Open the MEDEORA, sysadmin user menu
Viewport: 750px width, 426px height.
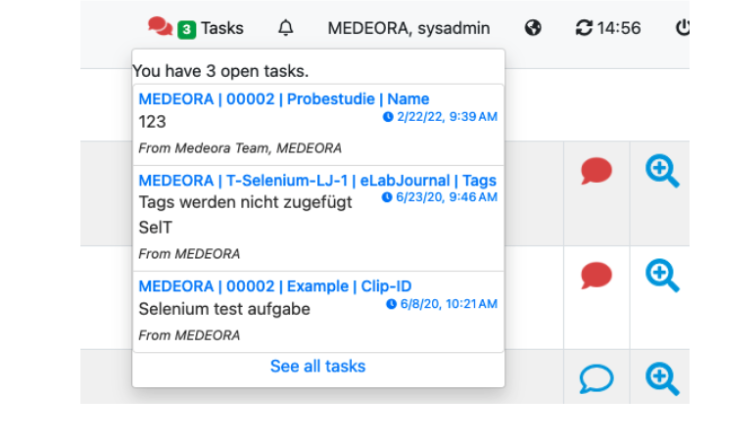coord(408,28)
